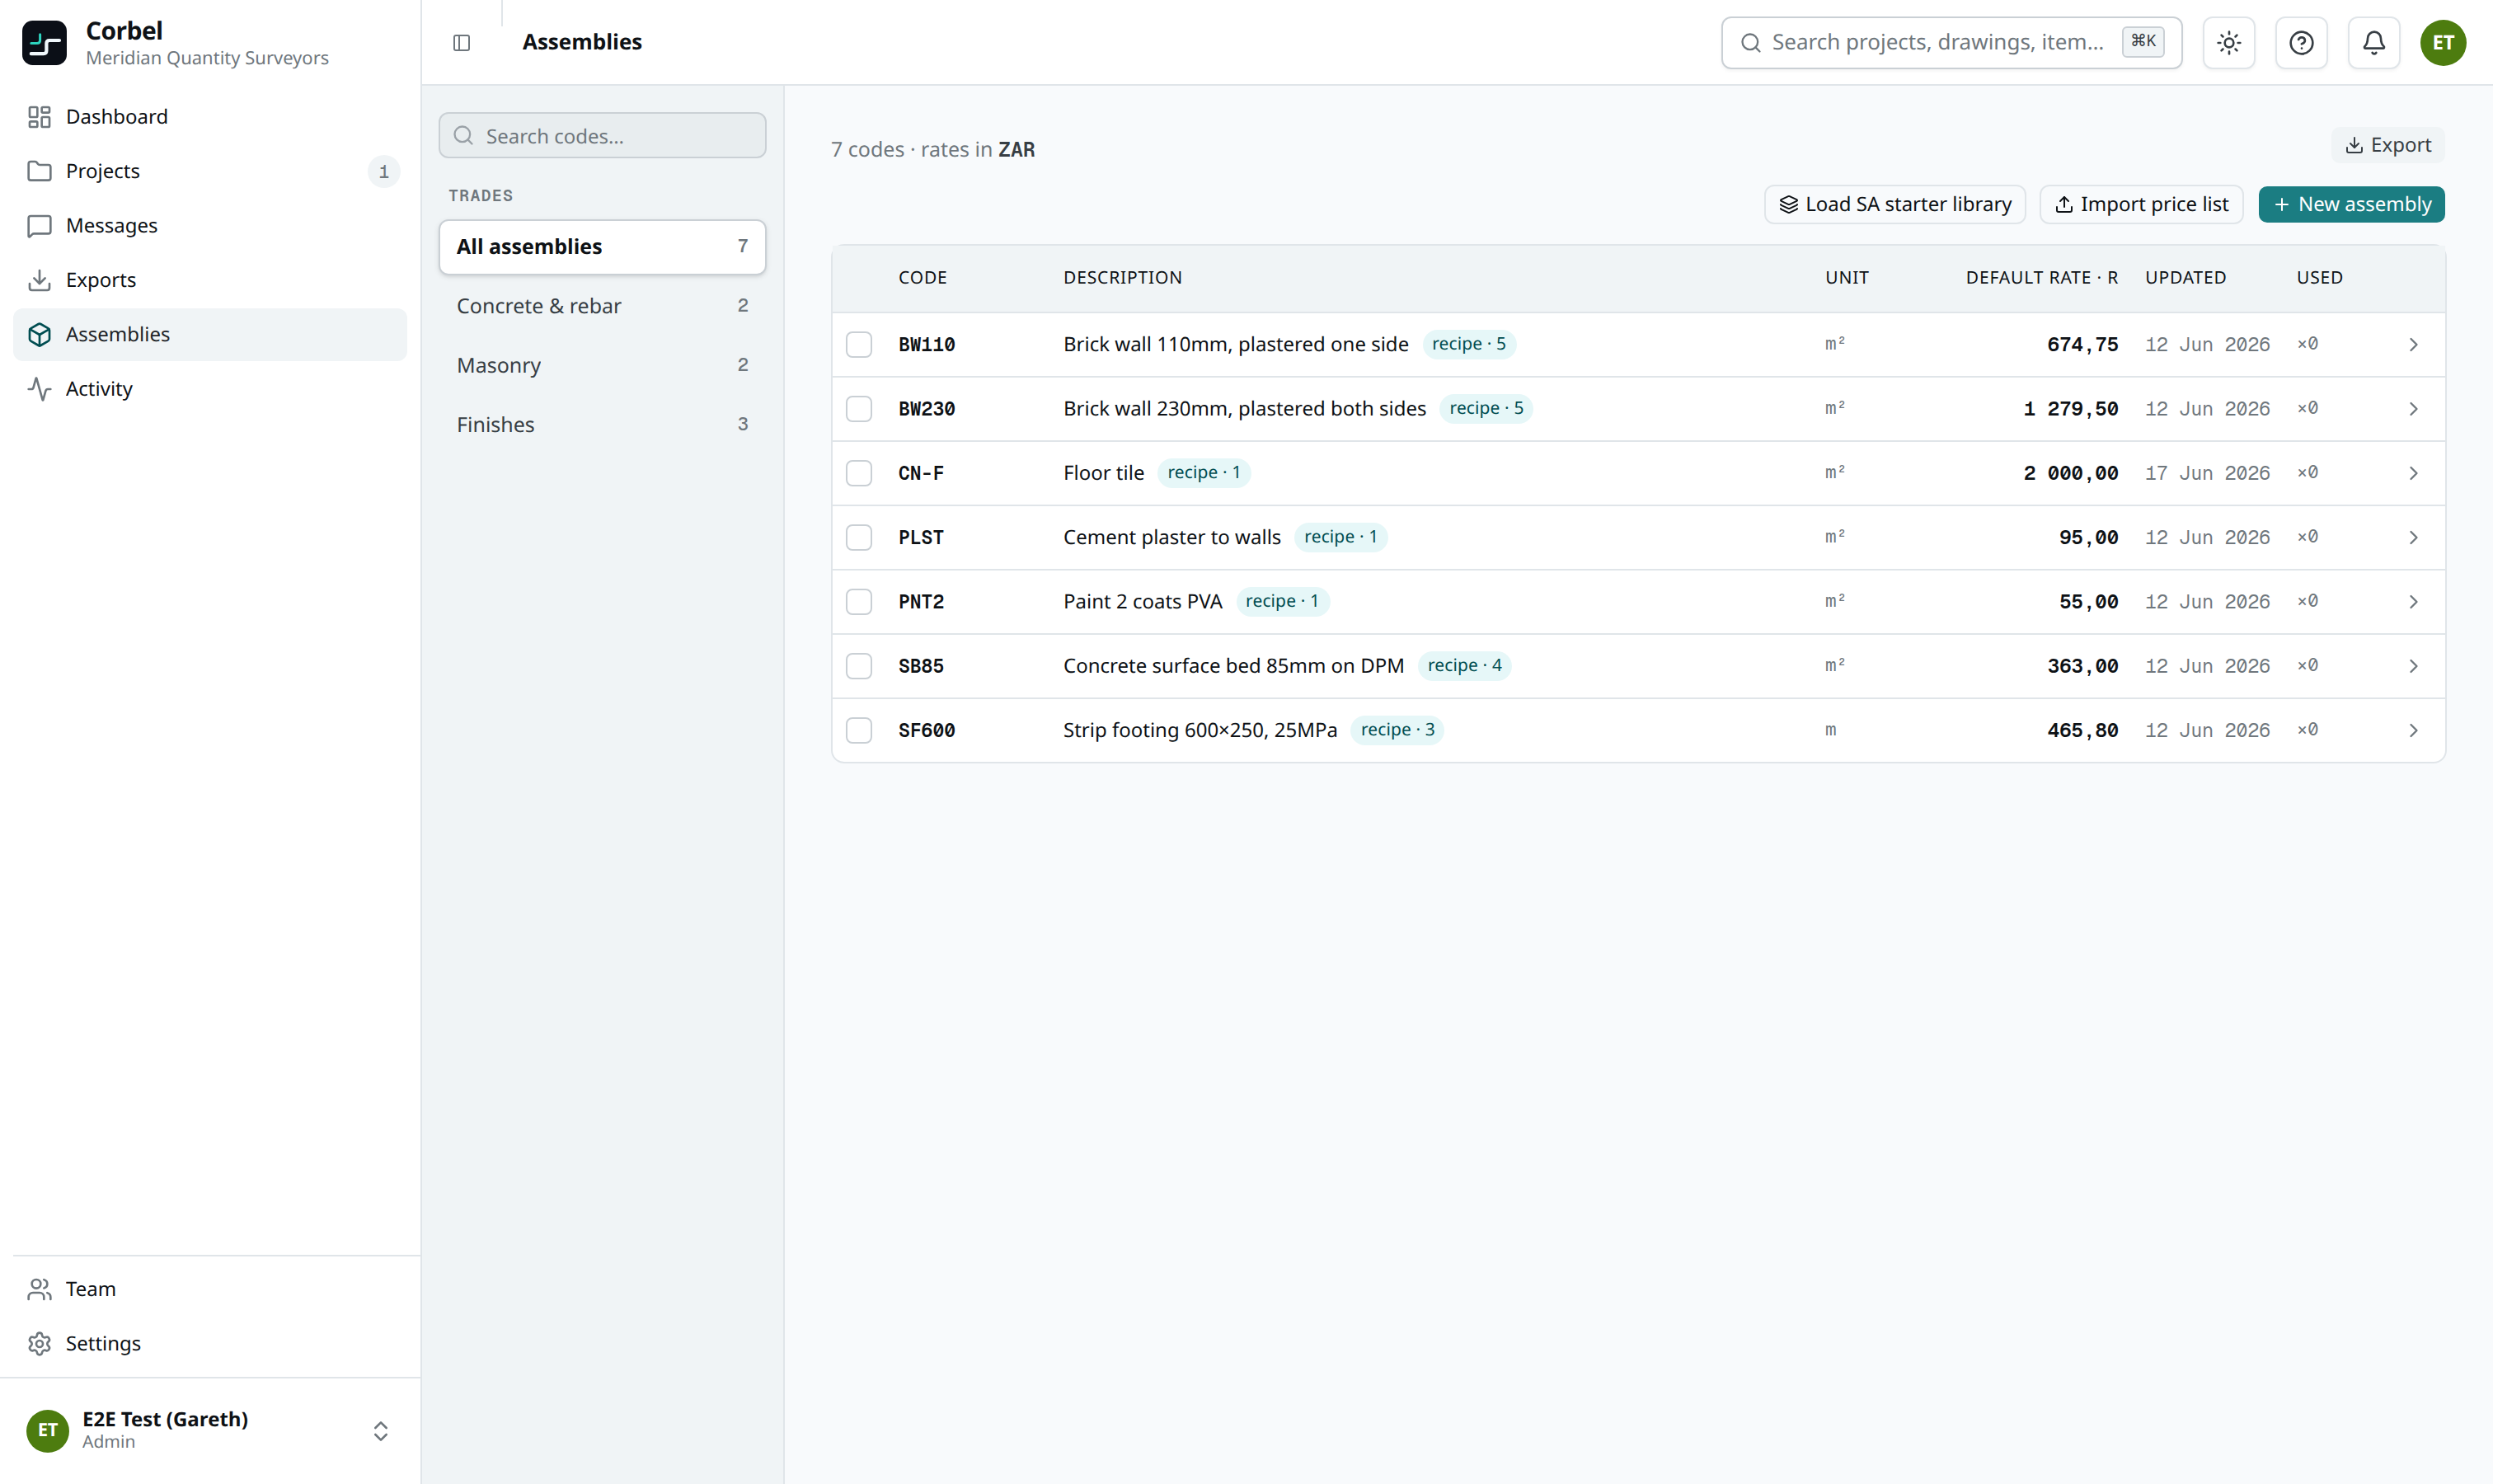Image resolution: width=2493 pixels, height=1484 pixels.
Task: Click the SF600 recipe · 3 badge
Action: click(x=1397, y=730)
